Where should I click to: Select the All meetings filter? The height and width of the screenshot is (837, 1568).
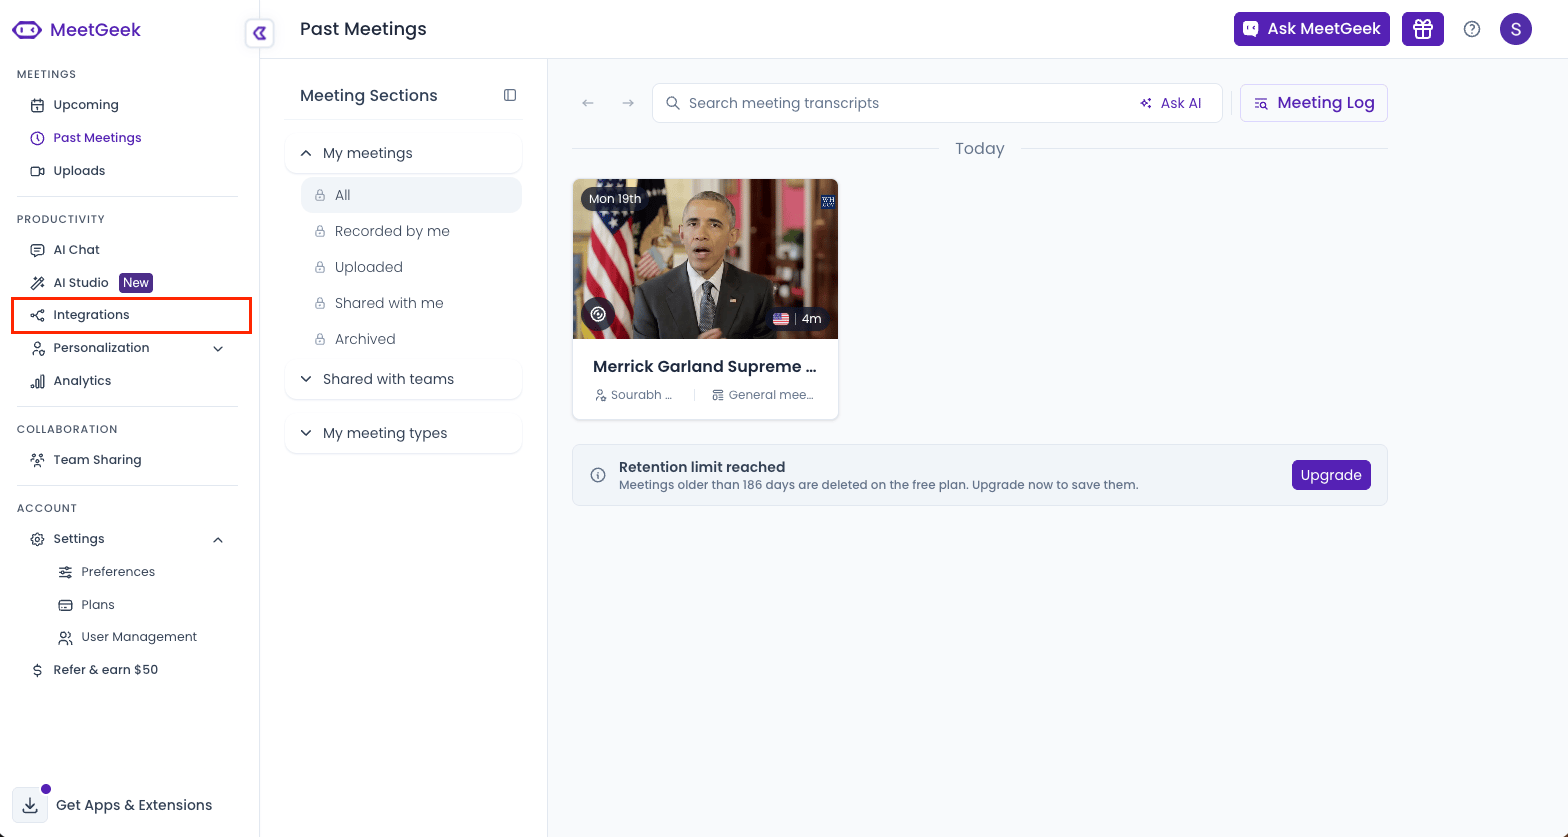(x=411, y=195)
